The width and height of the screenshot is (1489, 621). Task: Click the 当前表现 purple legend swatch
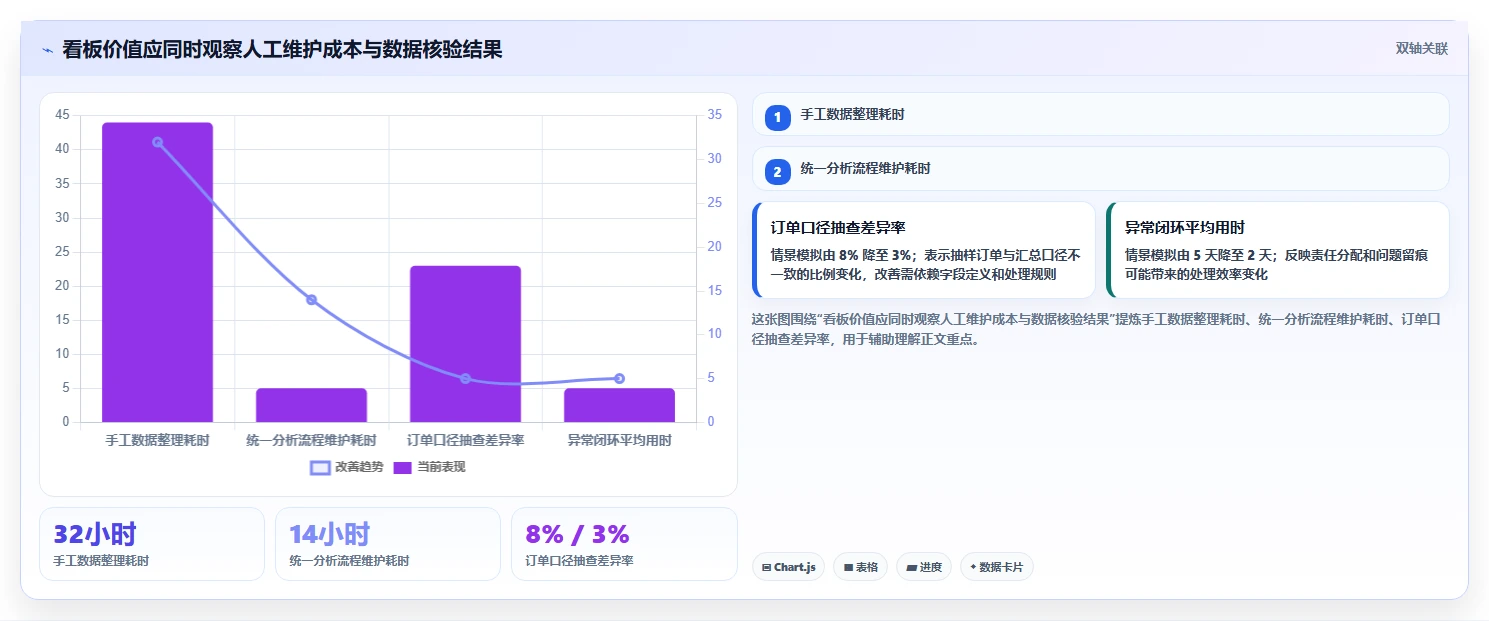click(x=403, y=468)
